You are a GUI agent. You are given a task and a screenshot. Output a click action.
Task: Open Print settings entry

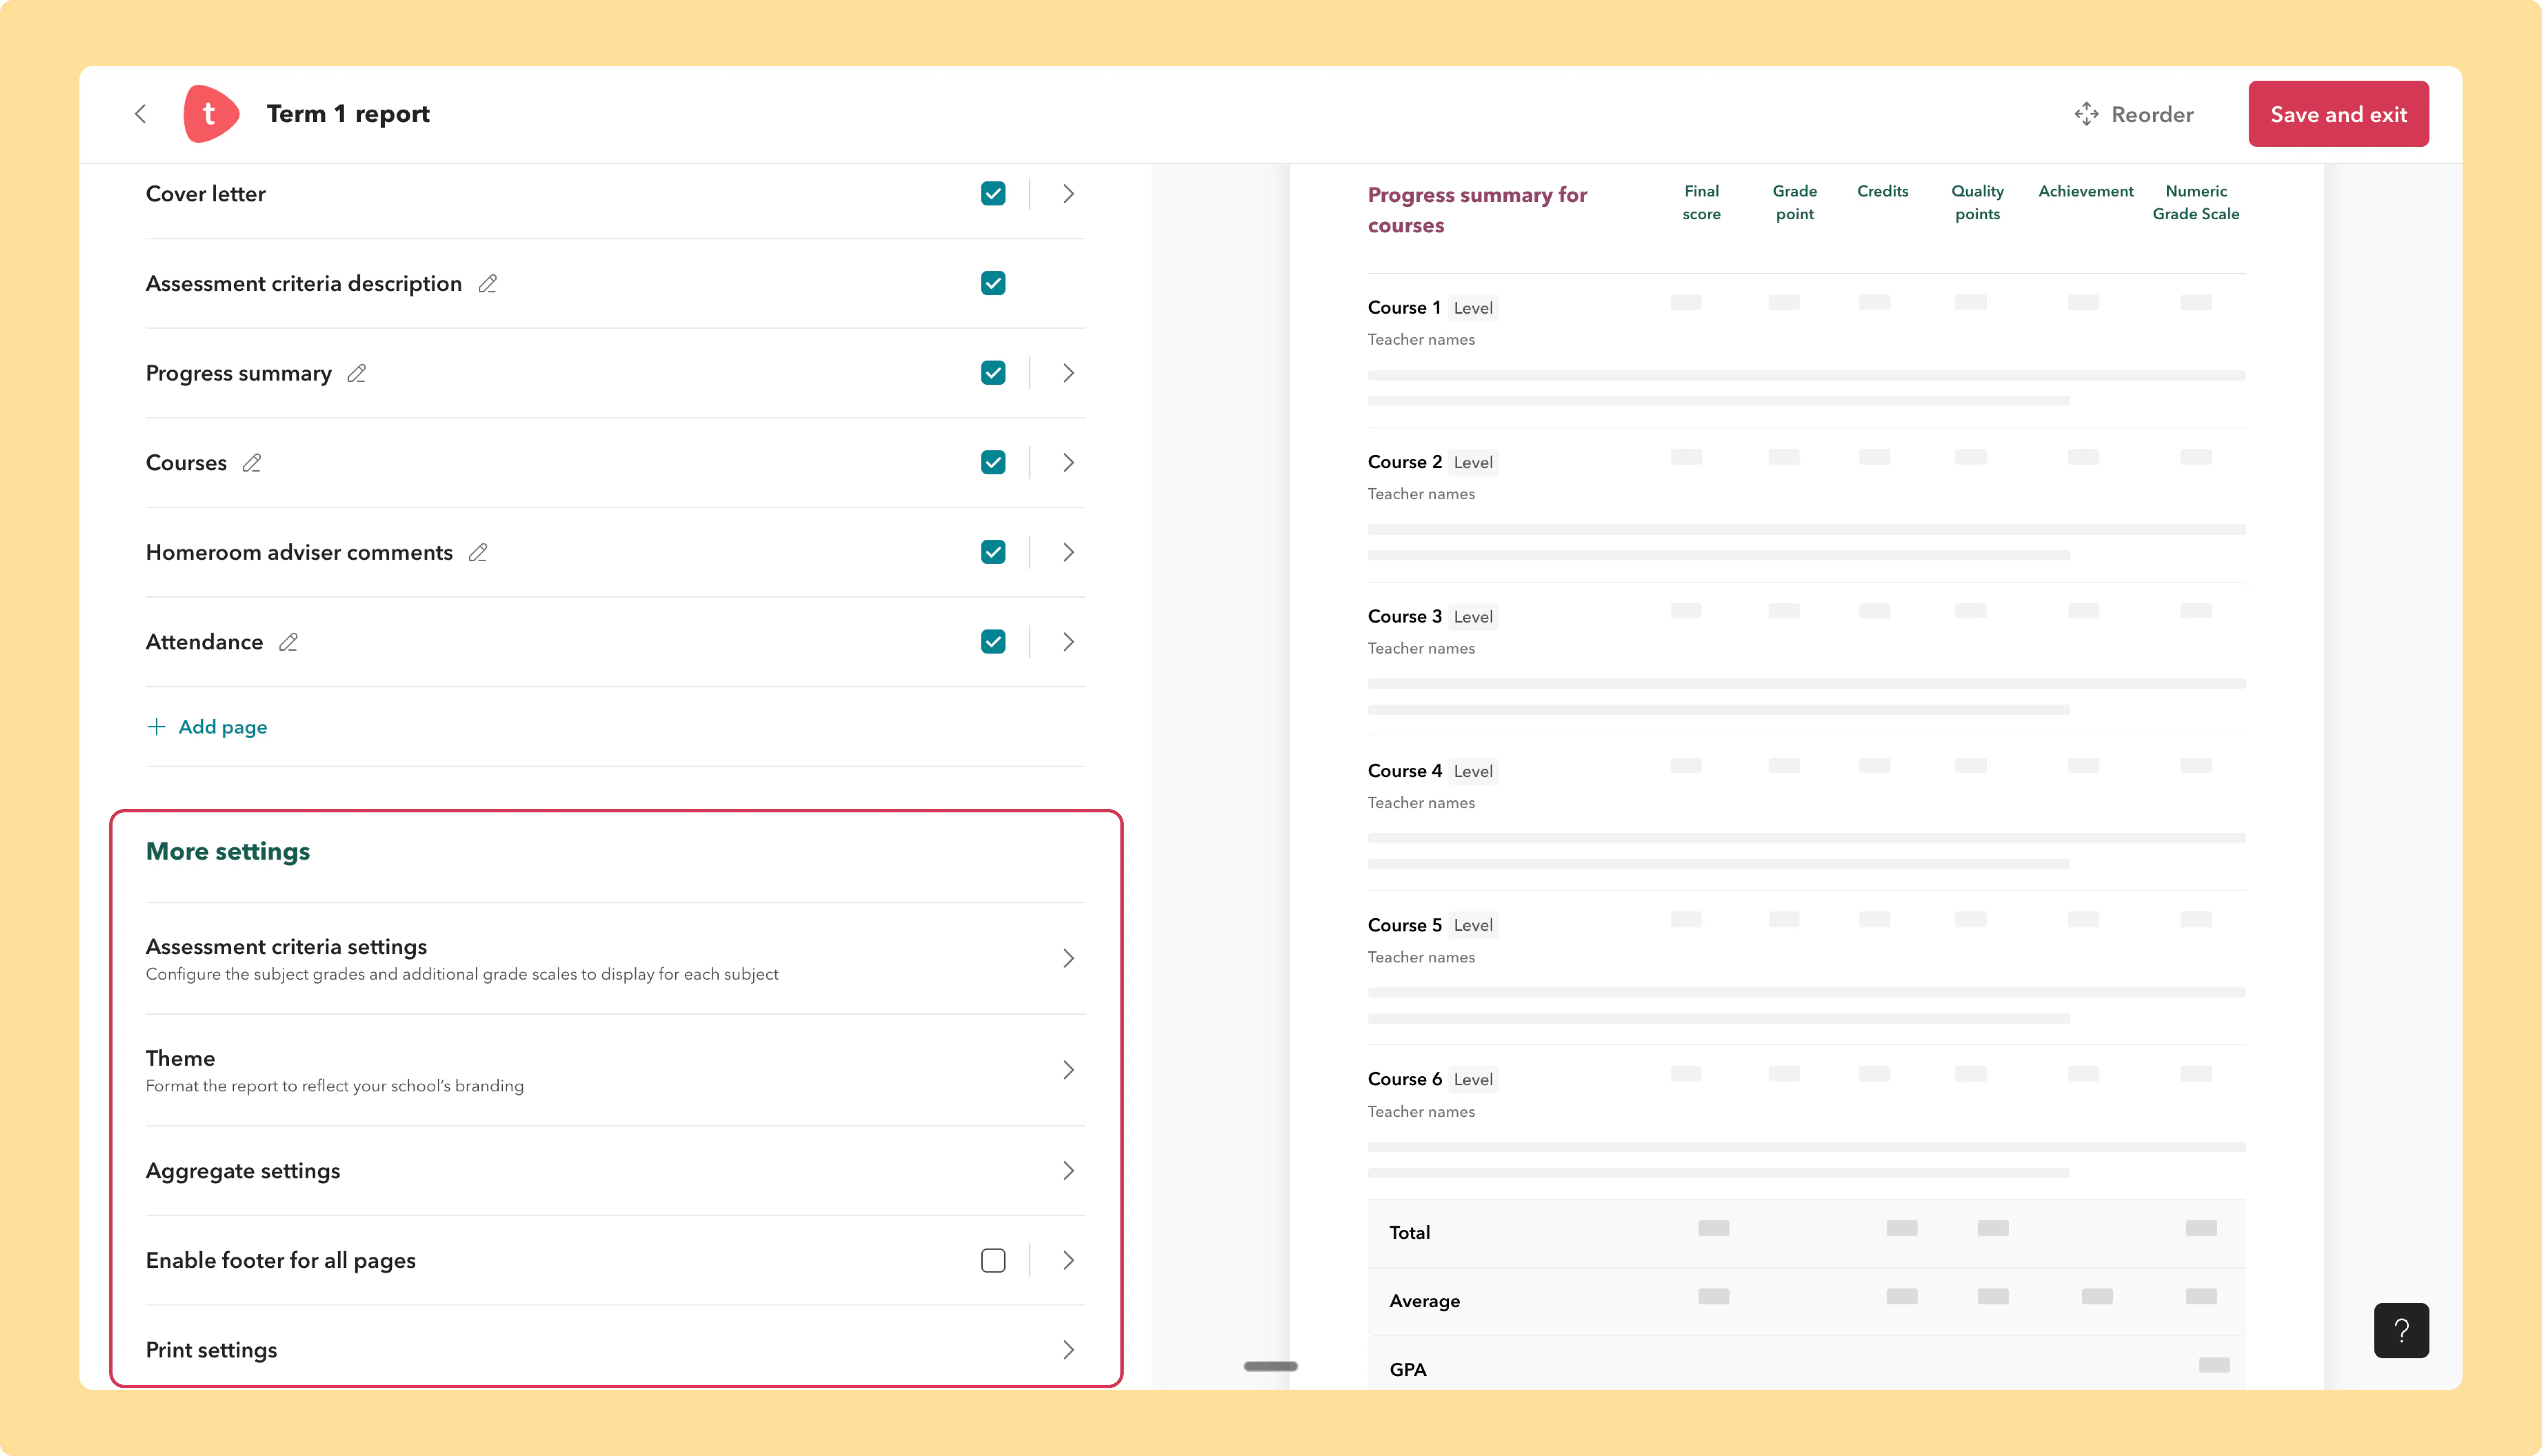click(615, 1351)
